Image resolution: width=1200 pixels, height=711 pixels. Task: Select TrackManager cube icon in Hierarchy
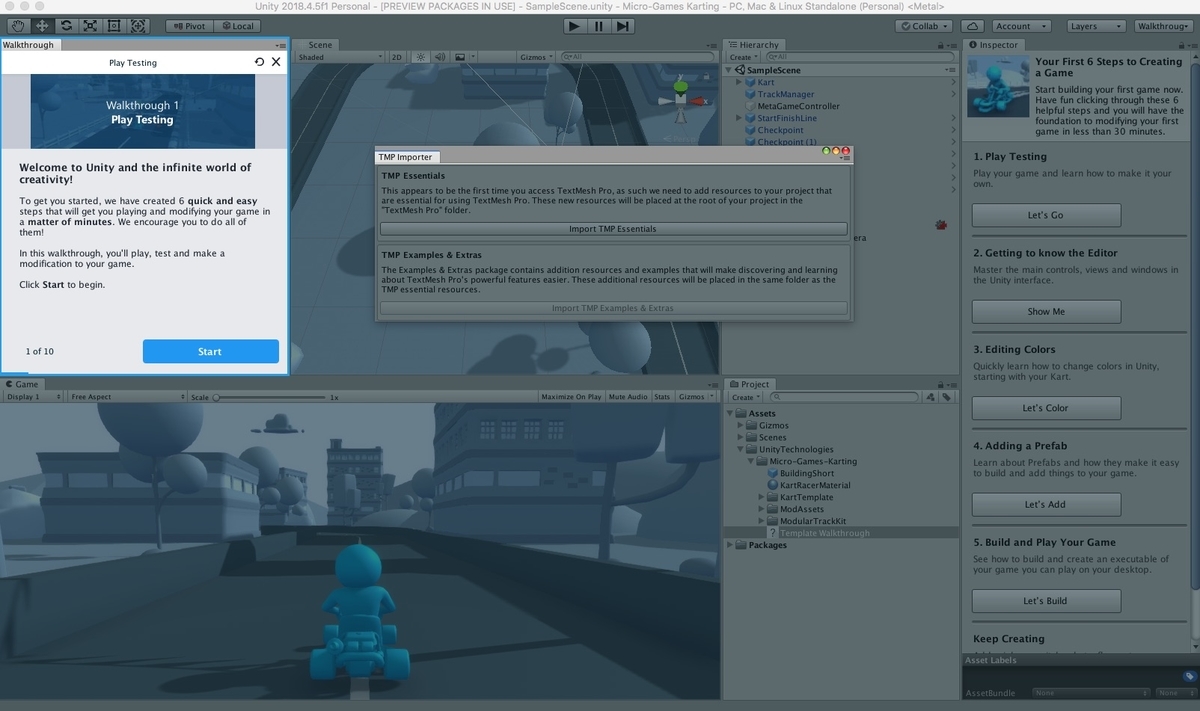[x=751, y=94]
